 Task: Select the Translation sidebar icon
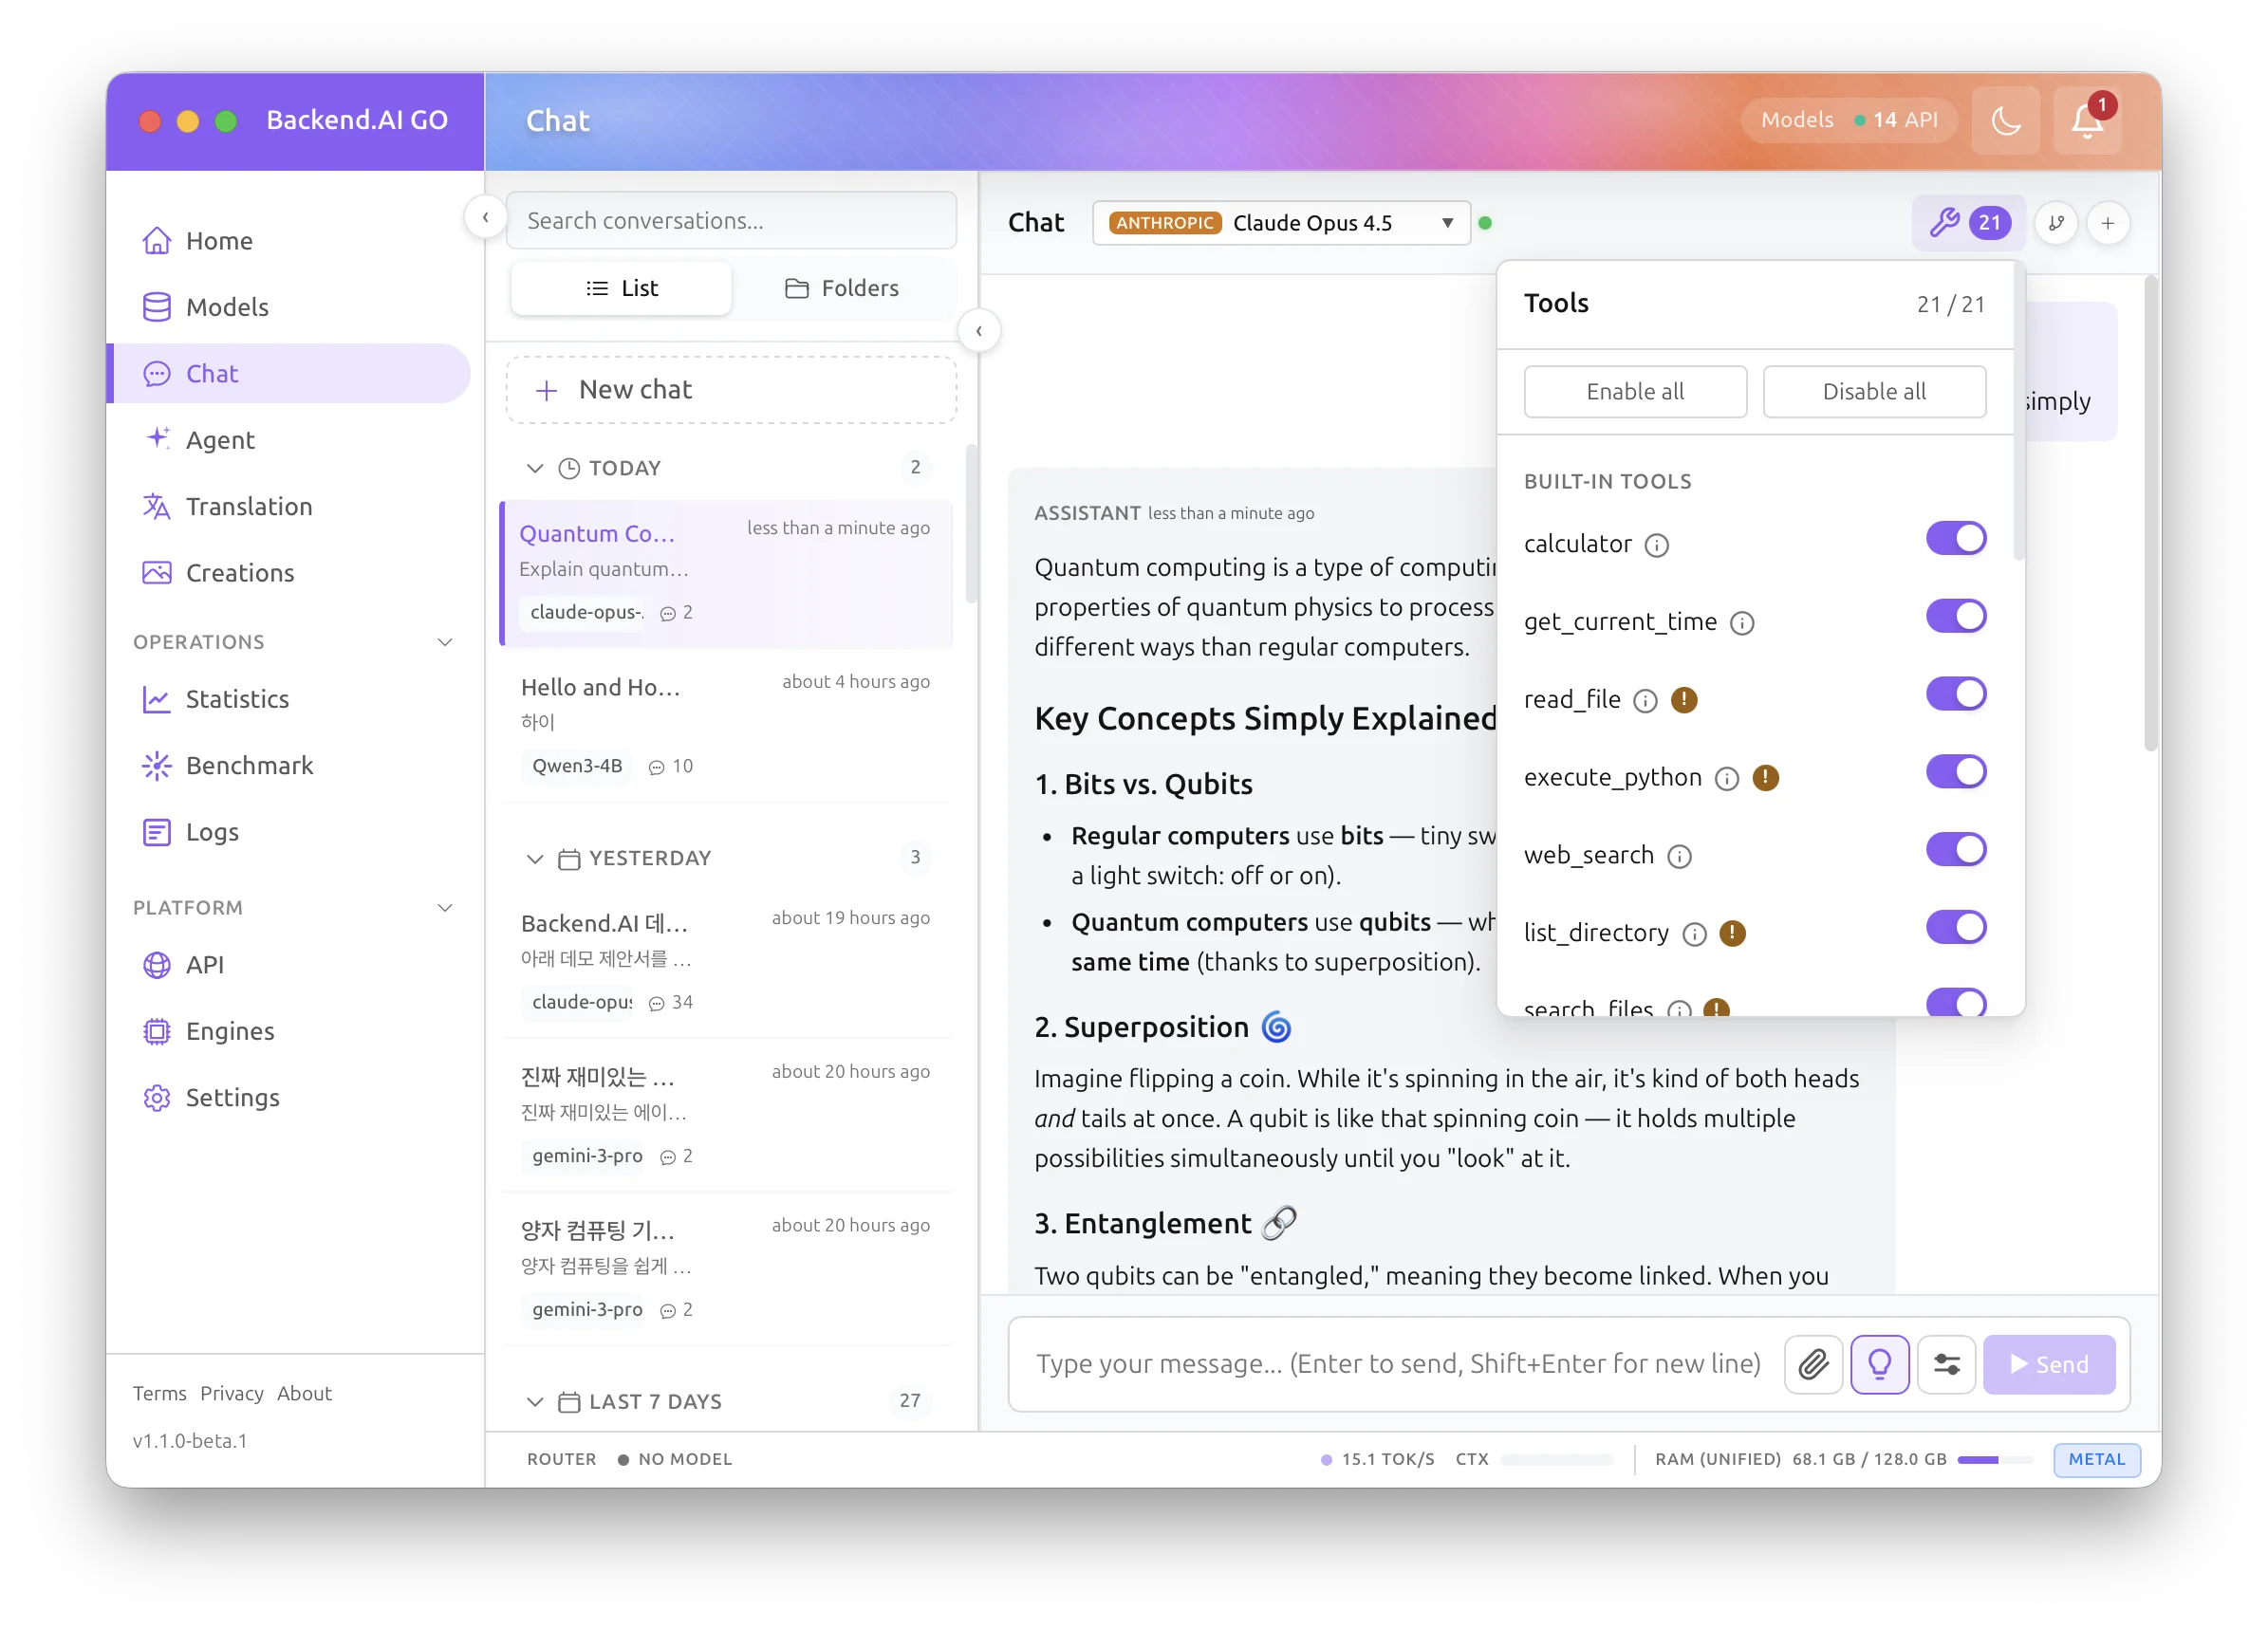[x=157, y=507]
